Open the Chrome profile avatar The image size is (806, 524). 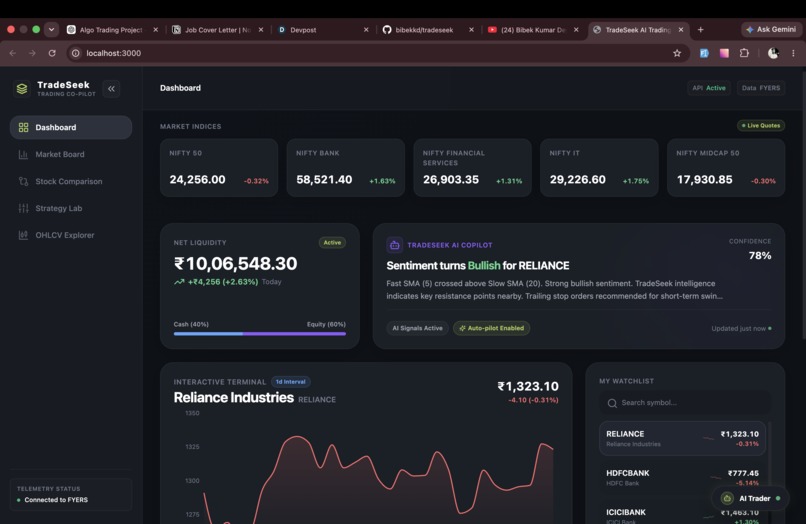click(773, 53)
